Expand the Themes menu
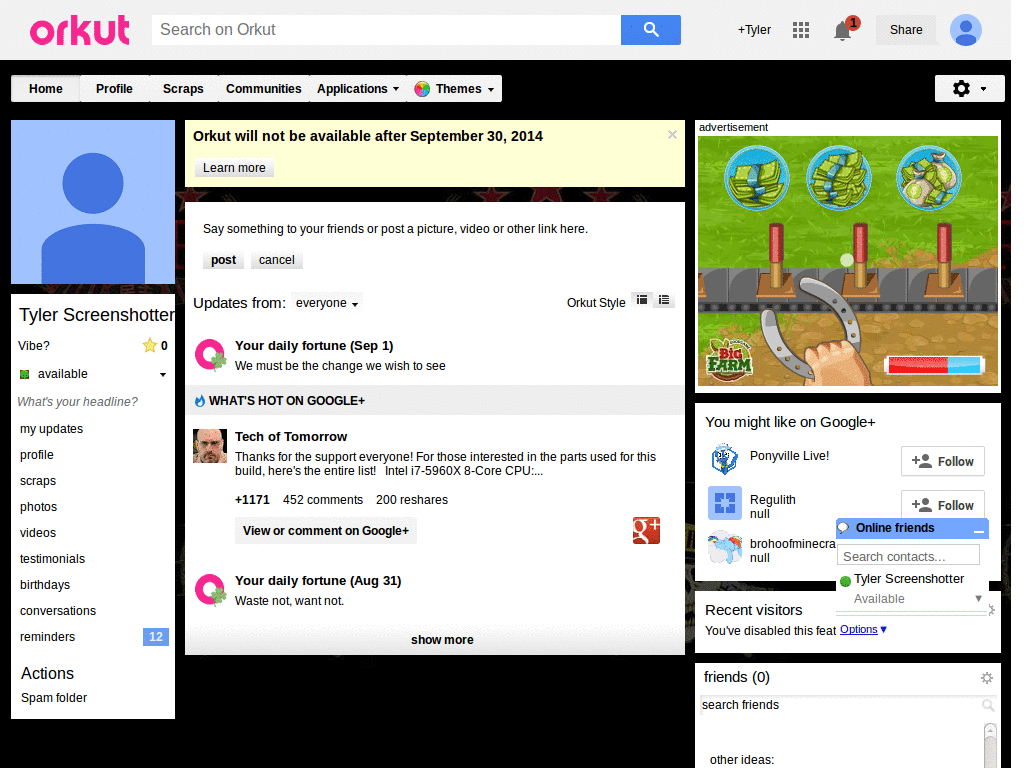 click(x=455, y=89)
